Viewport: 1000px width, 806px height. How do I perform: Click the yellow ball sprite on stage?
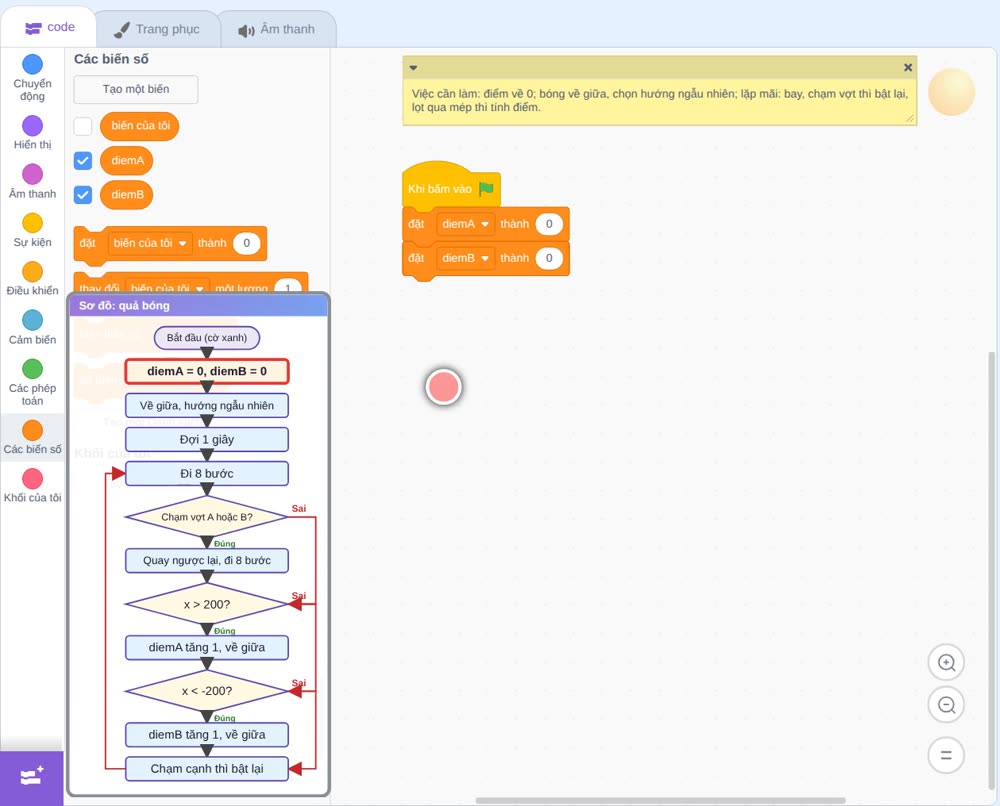pos(951,92)
